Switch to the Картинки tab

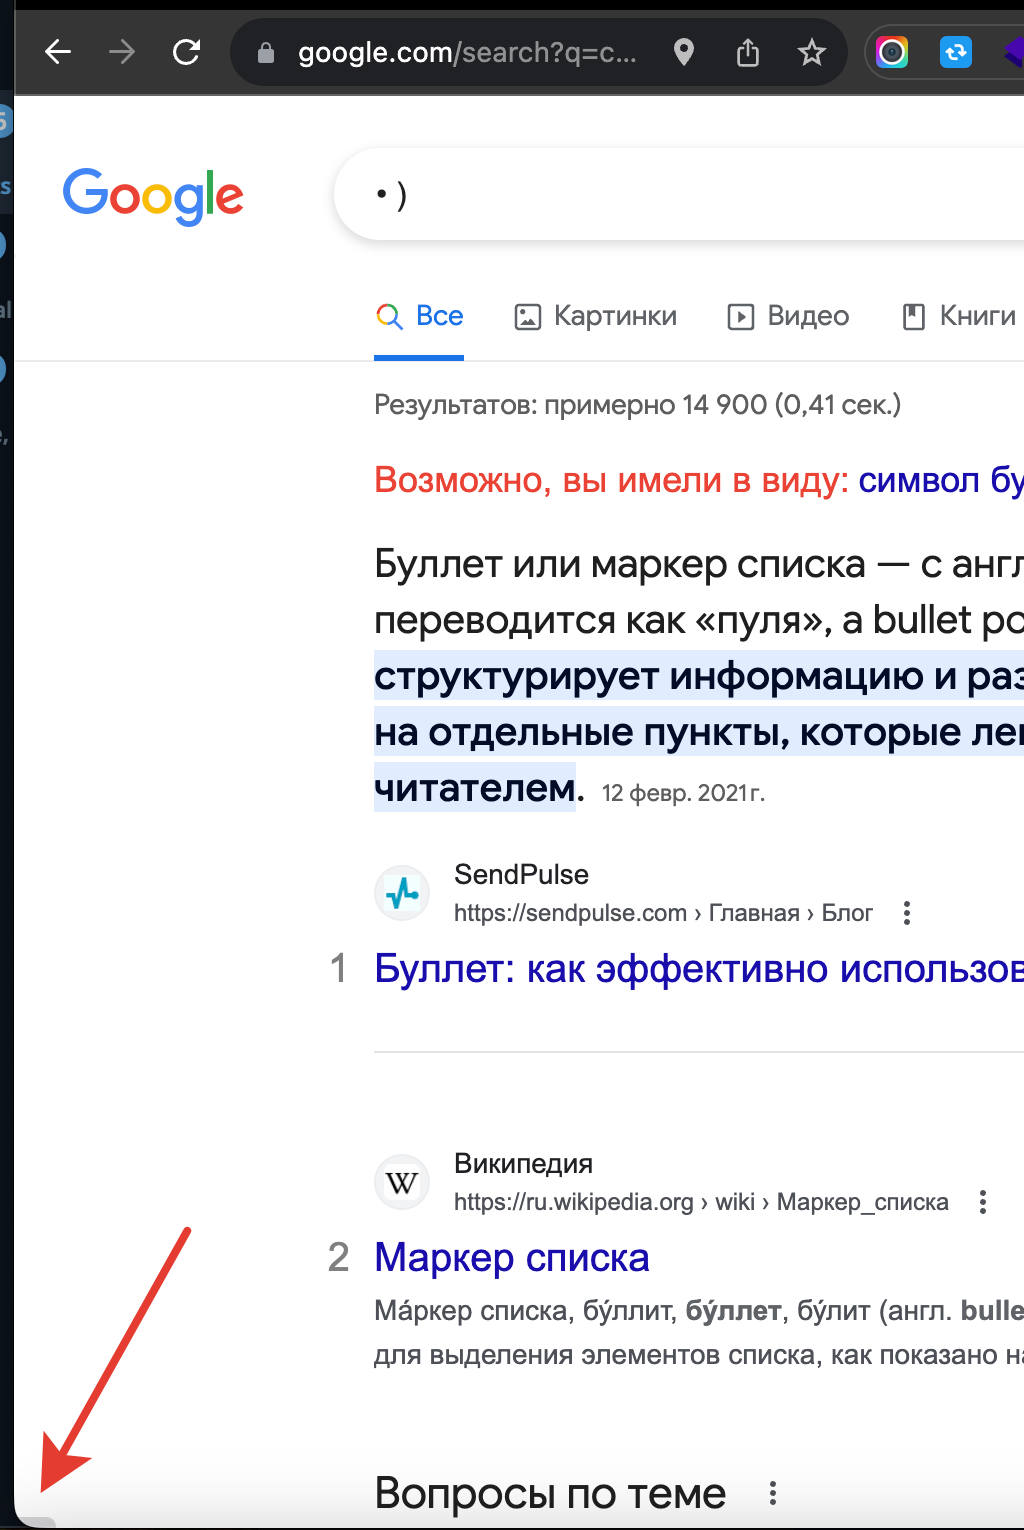coord(596,317)
